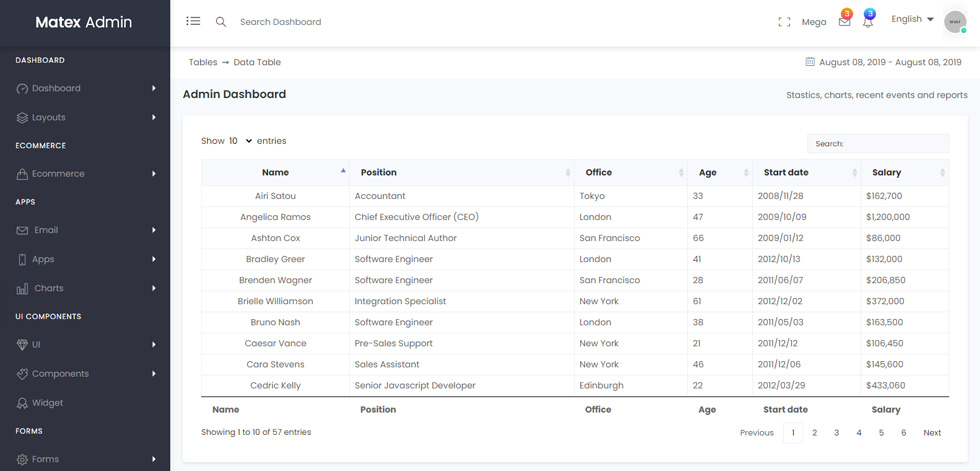Sort table by Start date arrows

tap(854, 172)
